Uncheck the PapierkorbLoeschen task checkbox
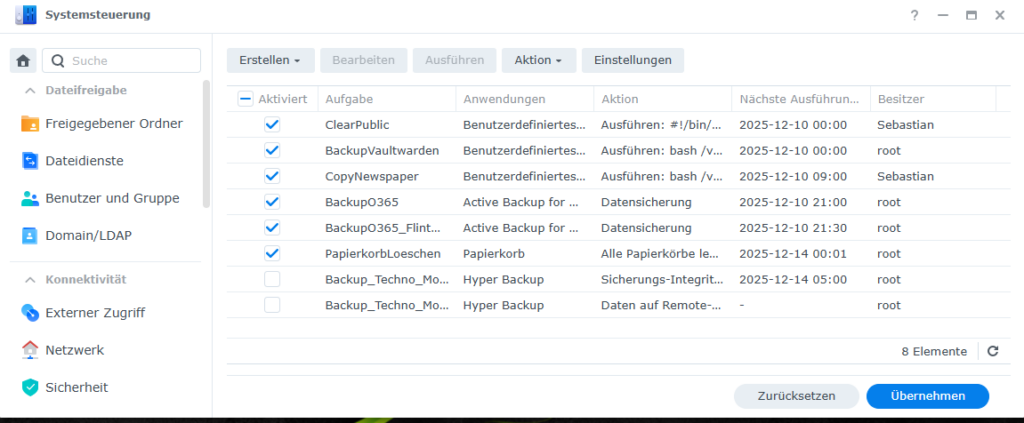The width and height of the screenshot is (1024, 423). (x=272, y=253)
